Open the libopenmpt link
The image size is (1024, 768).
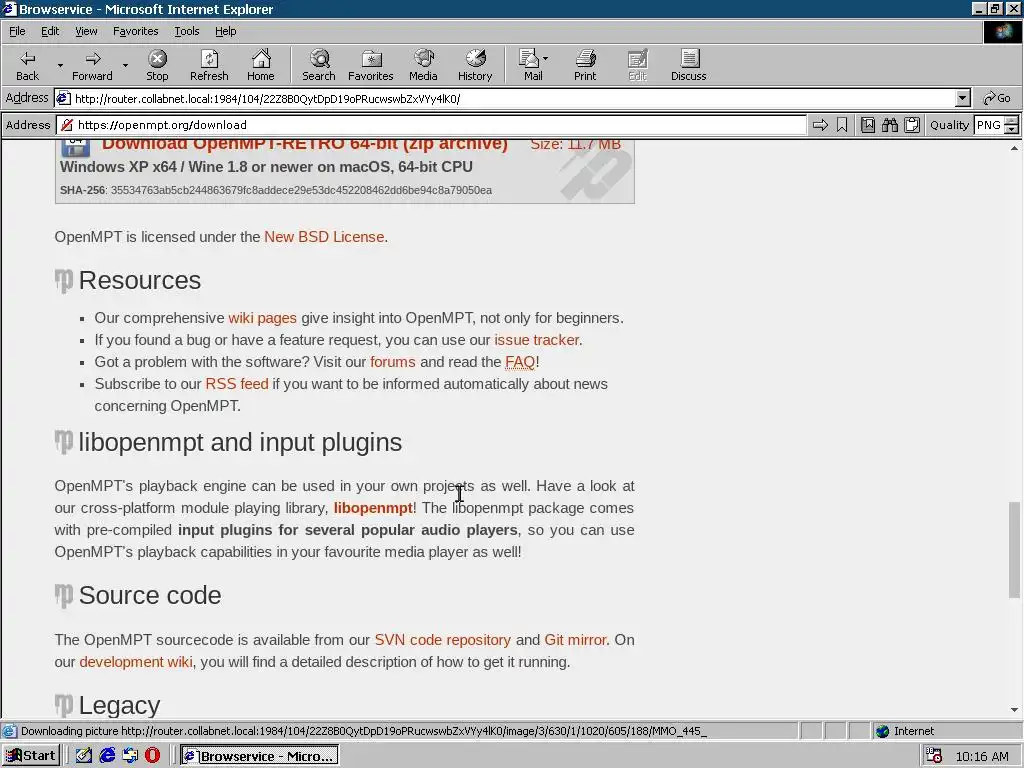(373, 508)
